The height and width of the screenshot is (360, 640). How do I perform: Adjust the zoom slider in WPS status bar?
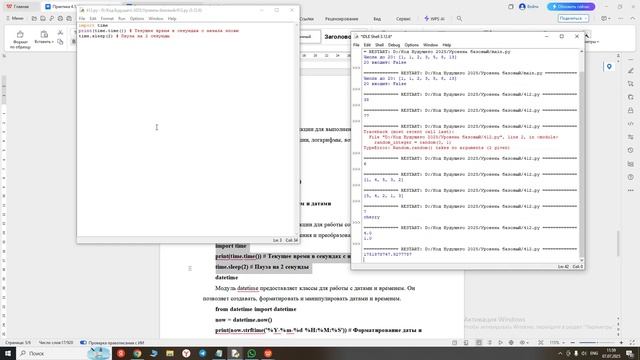tap(597, 343)
